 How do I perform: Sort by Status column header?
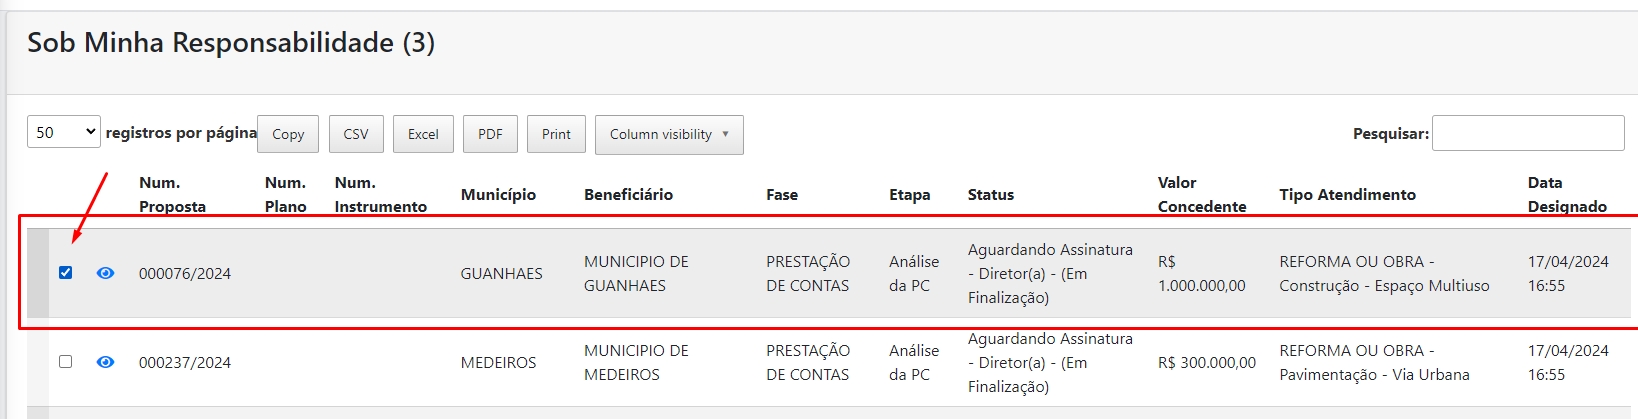click(991, 195)
